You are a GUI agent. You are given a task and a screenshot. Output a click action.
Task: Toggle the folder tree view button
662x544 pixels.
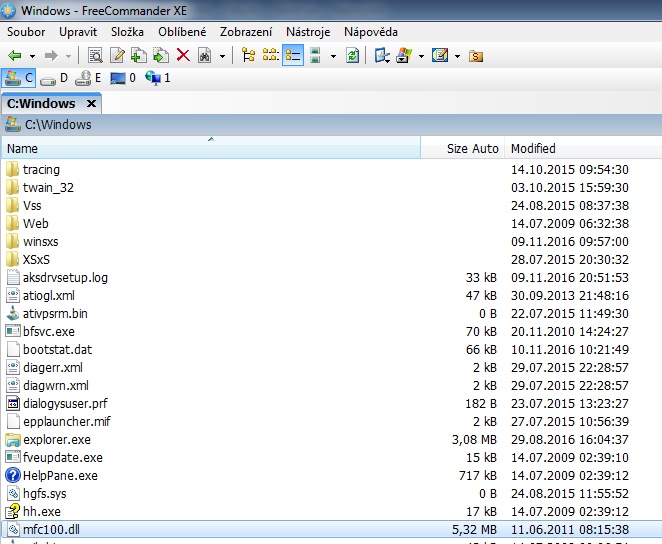(x=248, y=56)
